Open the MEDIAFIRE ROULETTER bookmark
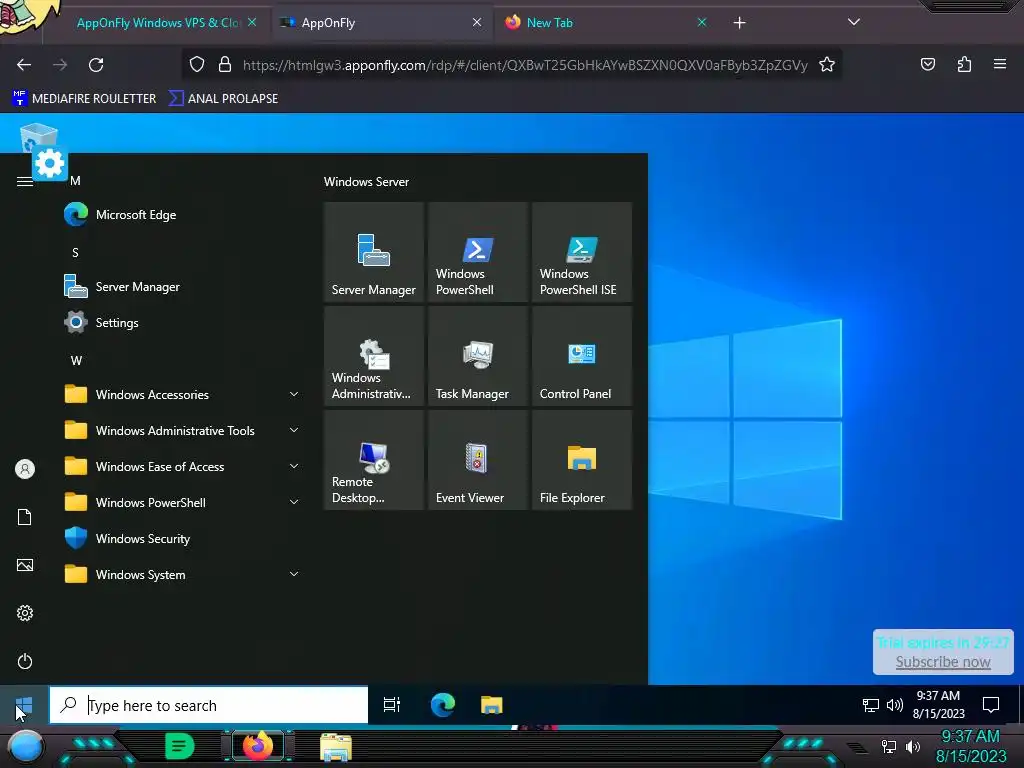Image resolution: width=1024 pixels, height=768 pixels. tap(84, 99)
